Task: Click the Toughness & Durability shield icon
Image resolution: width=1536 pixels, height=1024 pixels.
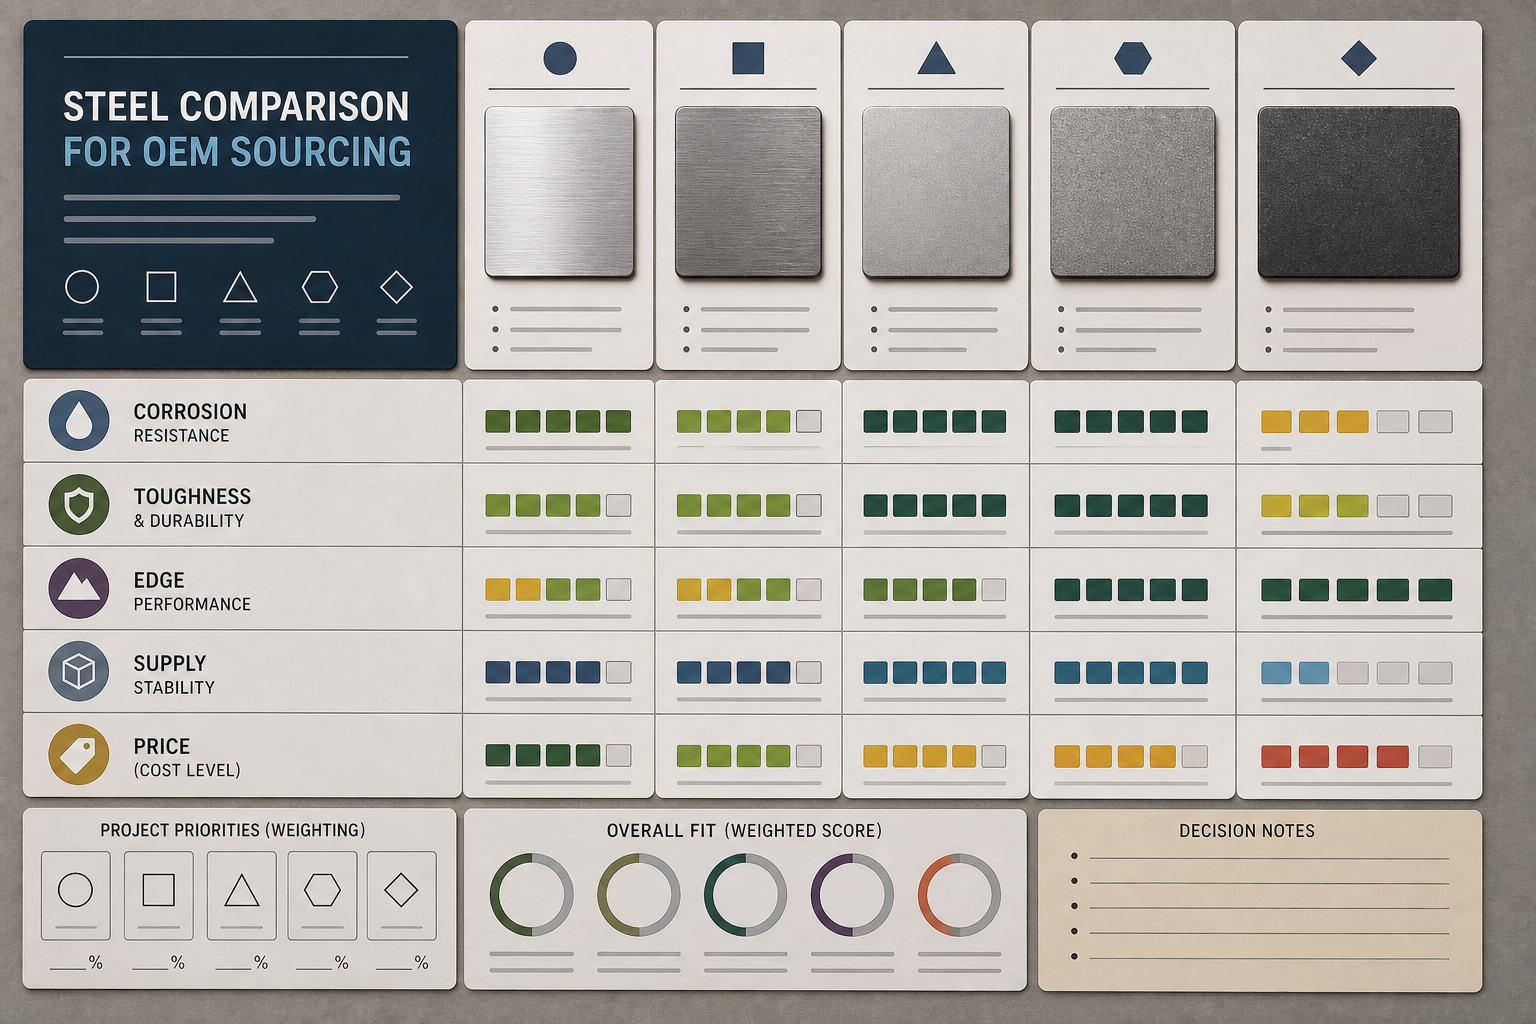Action: click(79, 505)
